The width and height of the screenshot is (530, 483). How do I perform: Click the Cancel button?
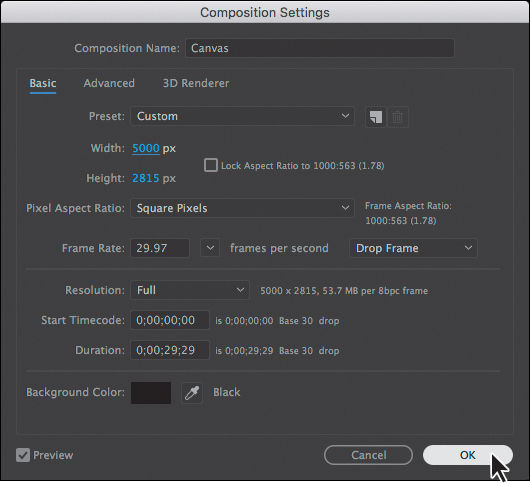coord(368,455)
